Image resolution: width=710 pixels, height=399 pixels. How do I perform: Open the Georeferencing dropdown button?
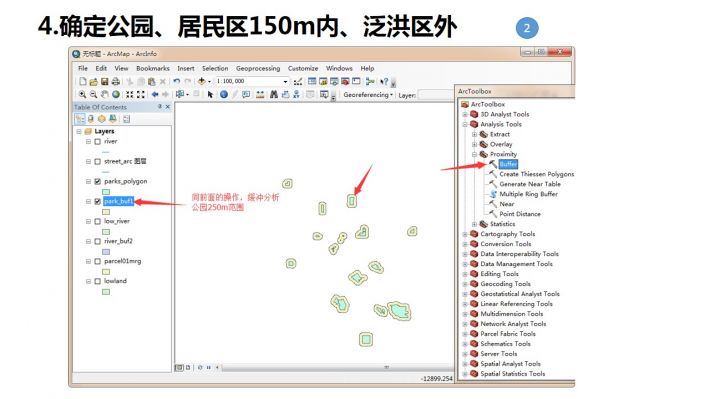coord(368,95)
